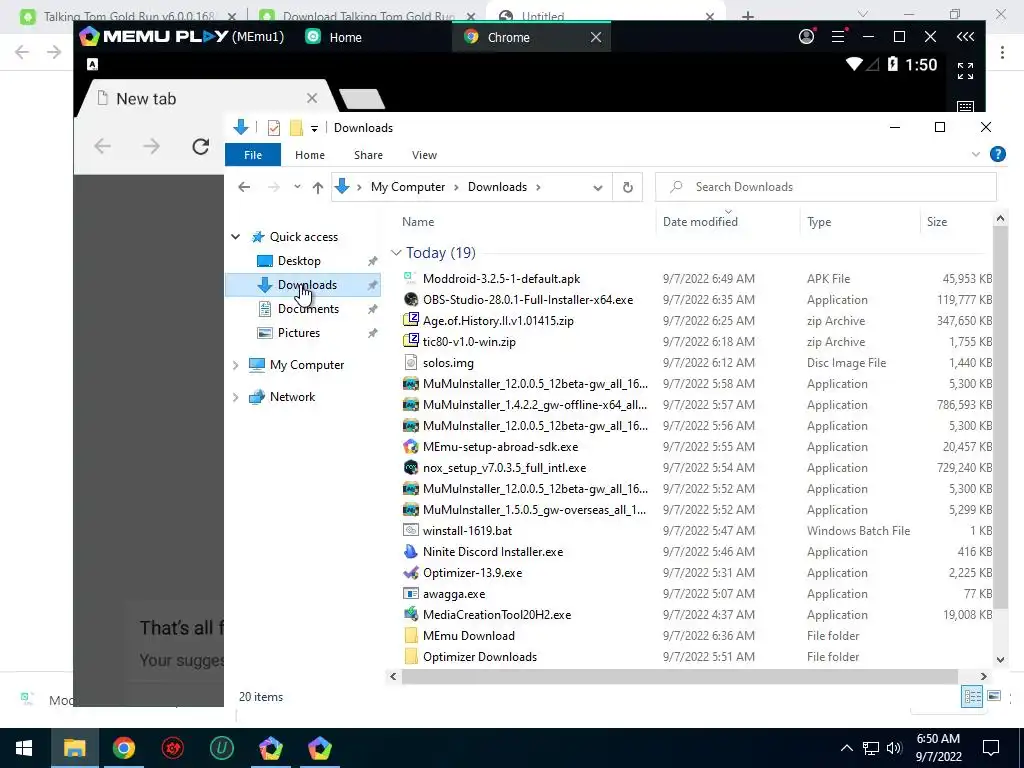Open the View ribbon tab
Image resolution: width=1024 pixels, height=768 pixels.
click(x=424, y=155)
